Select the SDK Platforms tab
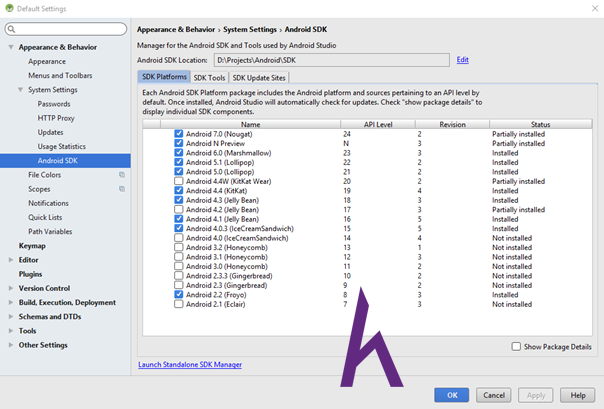 pos(164,77)
